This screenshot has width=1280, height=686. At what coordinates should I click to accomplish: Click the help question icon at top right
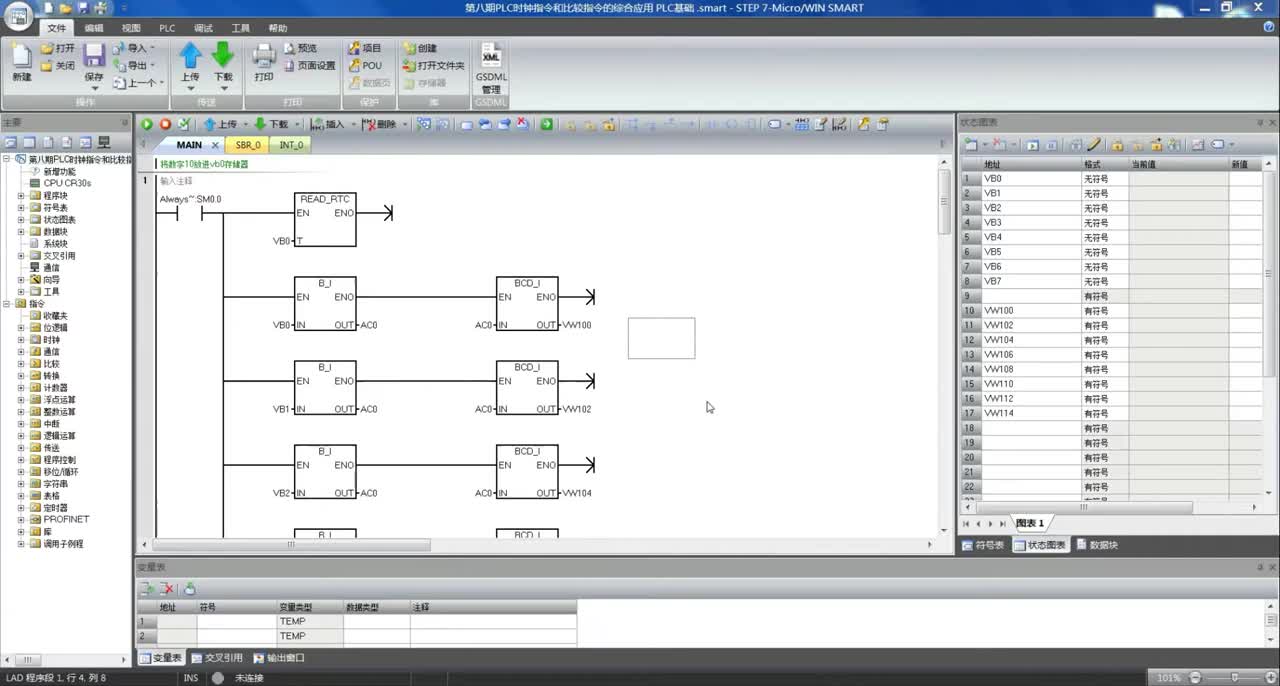pos(1269,27)
